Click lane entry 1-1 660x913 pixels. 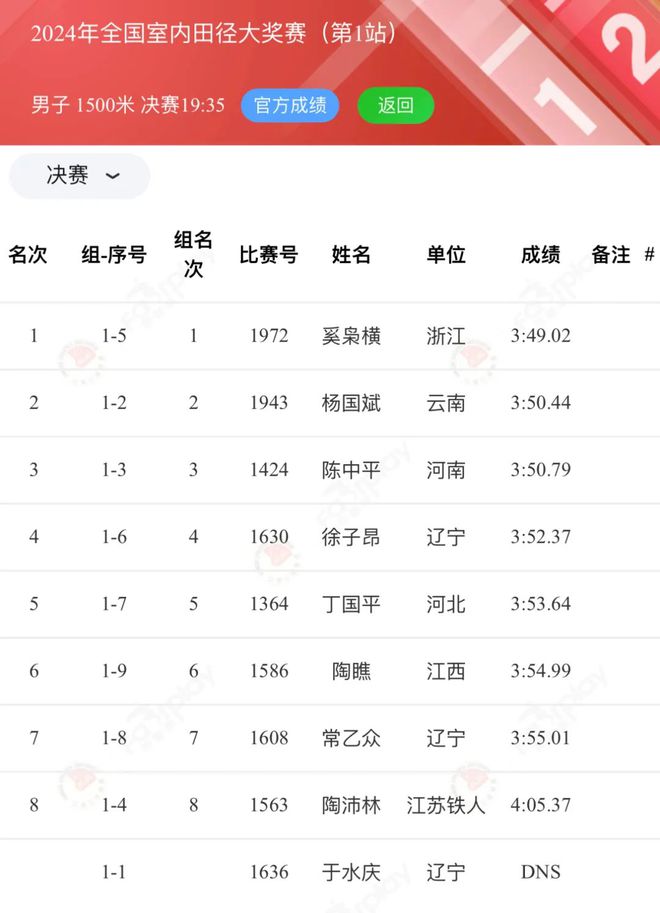[114, 872]
